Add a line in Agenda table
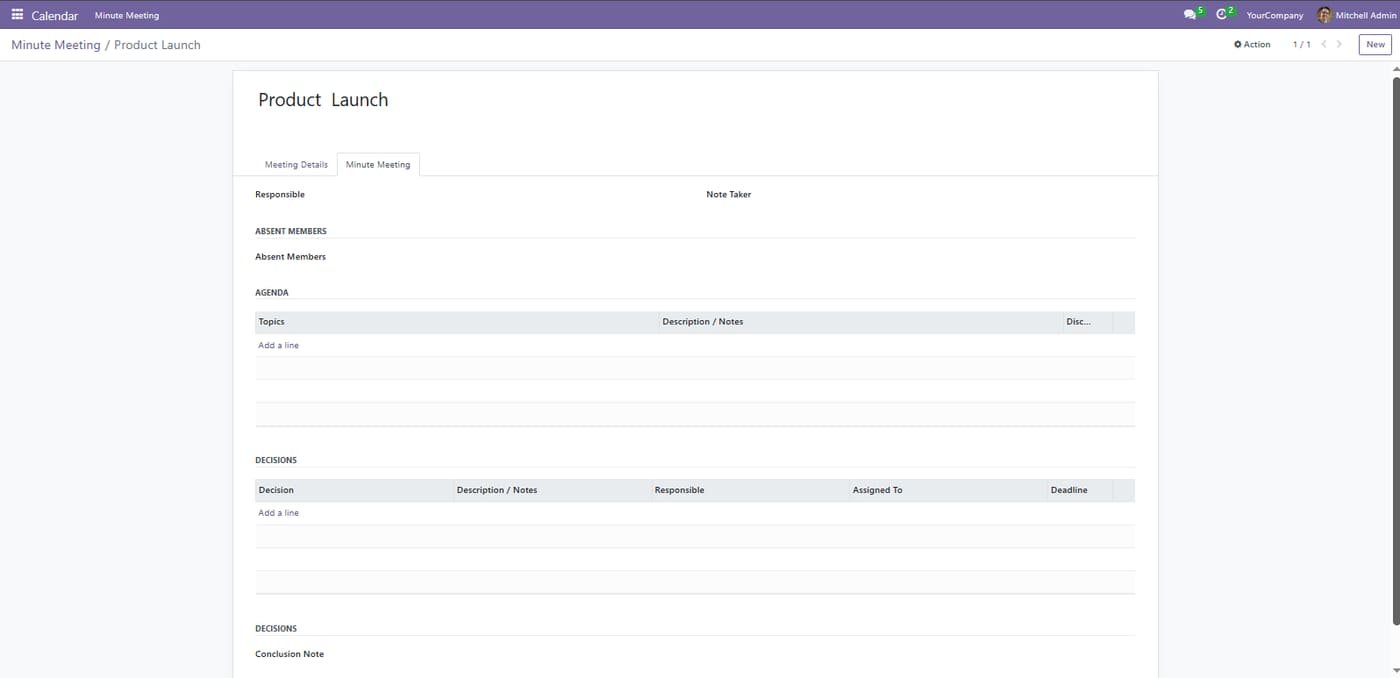1400x678 pixels. [278, 345]
